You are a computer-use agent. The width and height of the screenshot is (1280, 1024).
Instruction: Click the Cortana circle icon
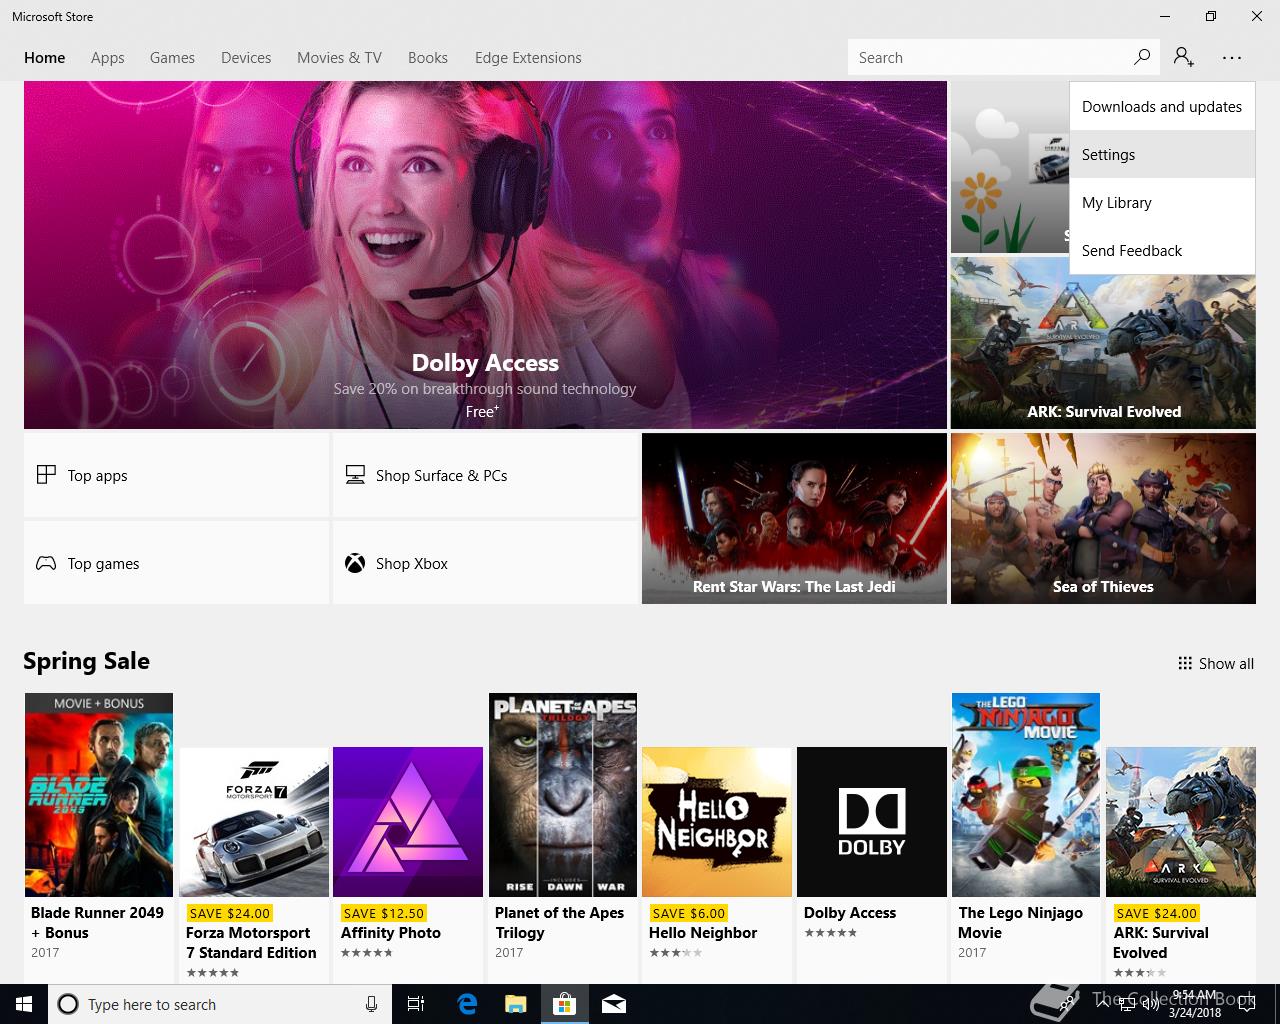tap(68, 1004)
